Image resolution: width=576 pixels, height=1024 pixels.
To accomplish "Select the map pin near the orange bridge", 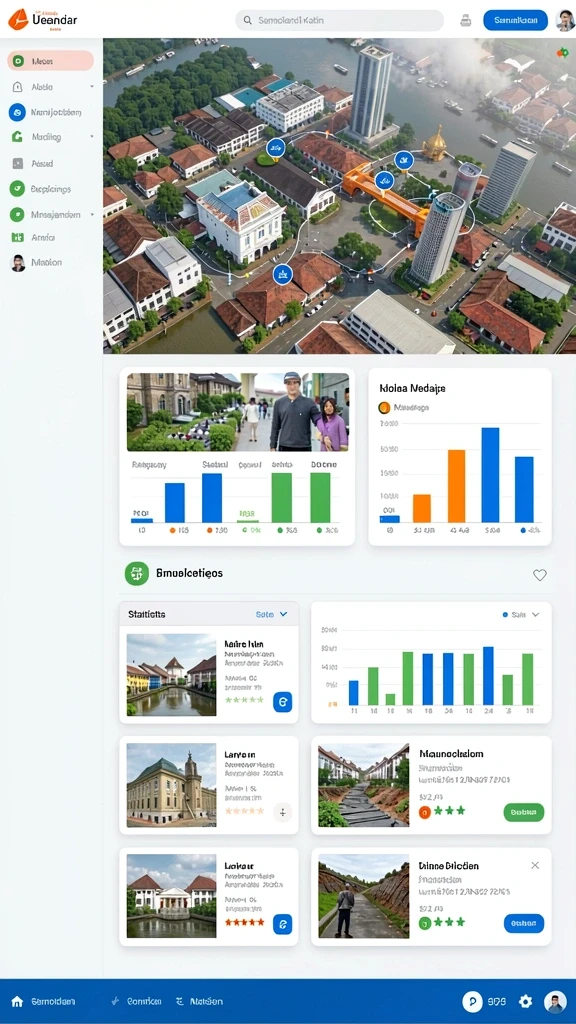I will [x=385, y=180].
